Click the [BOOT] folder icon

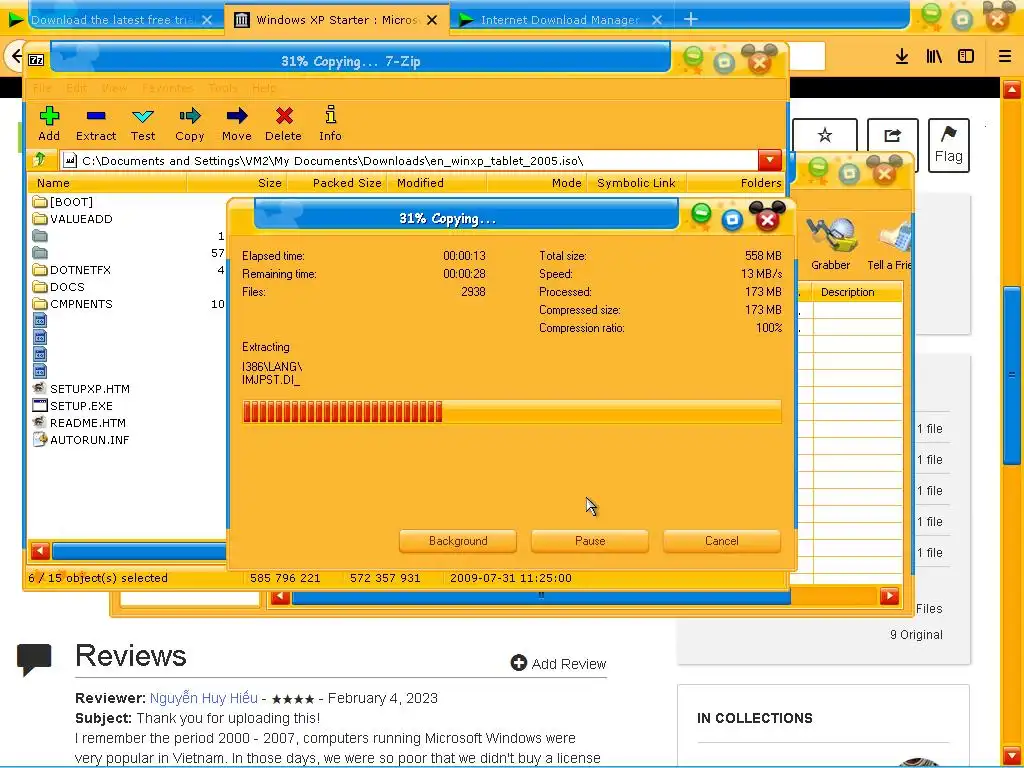click(x=40, y=202)
